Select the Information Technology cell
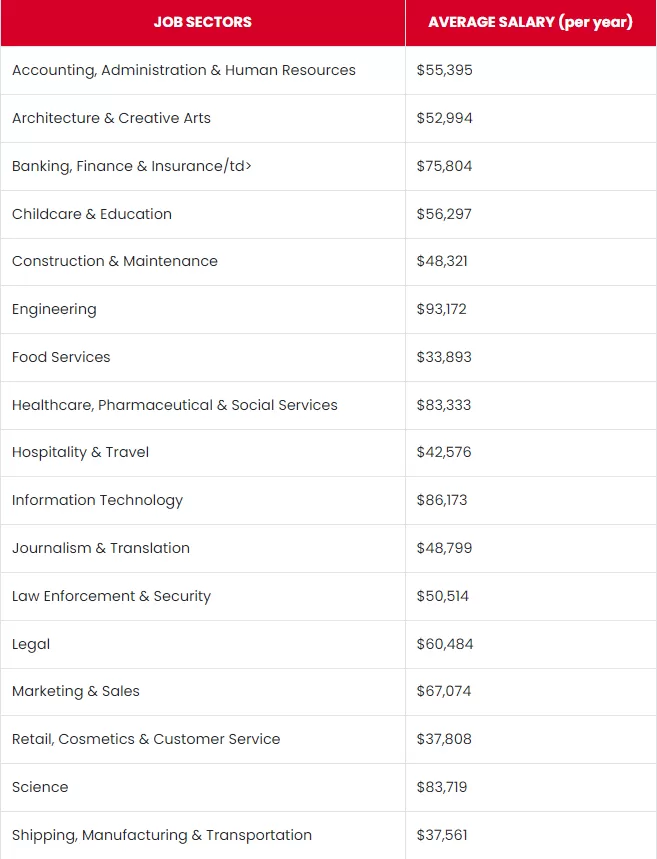 pos(203,500)
